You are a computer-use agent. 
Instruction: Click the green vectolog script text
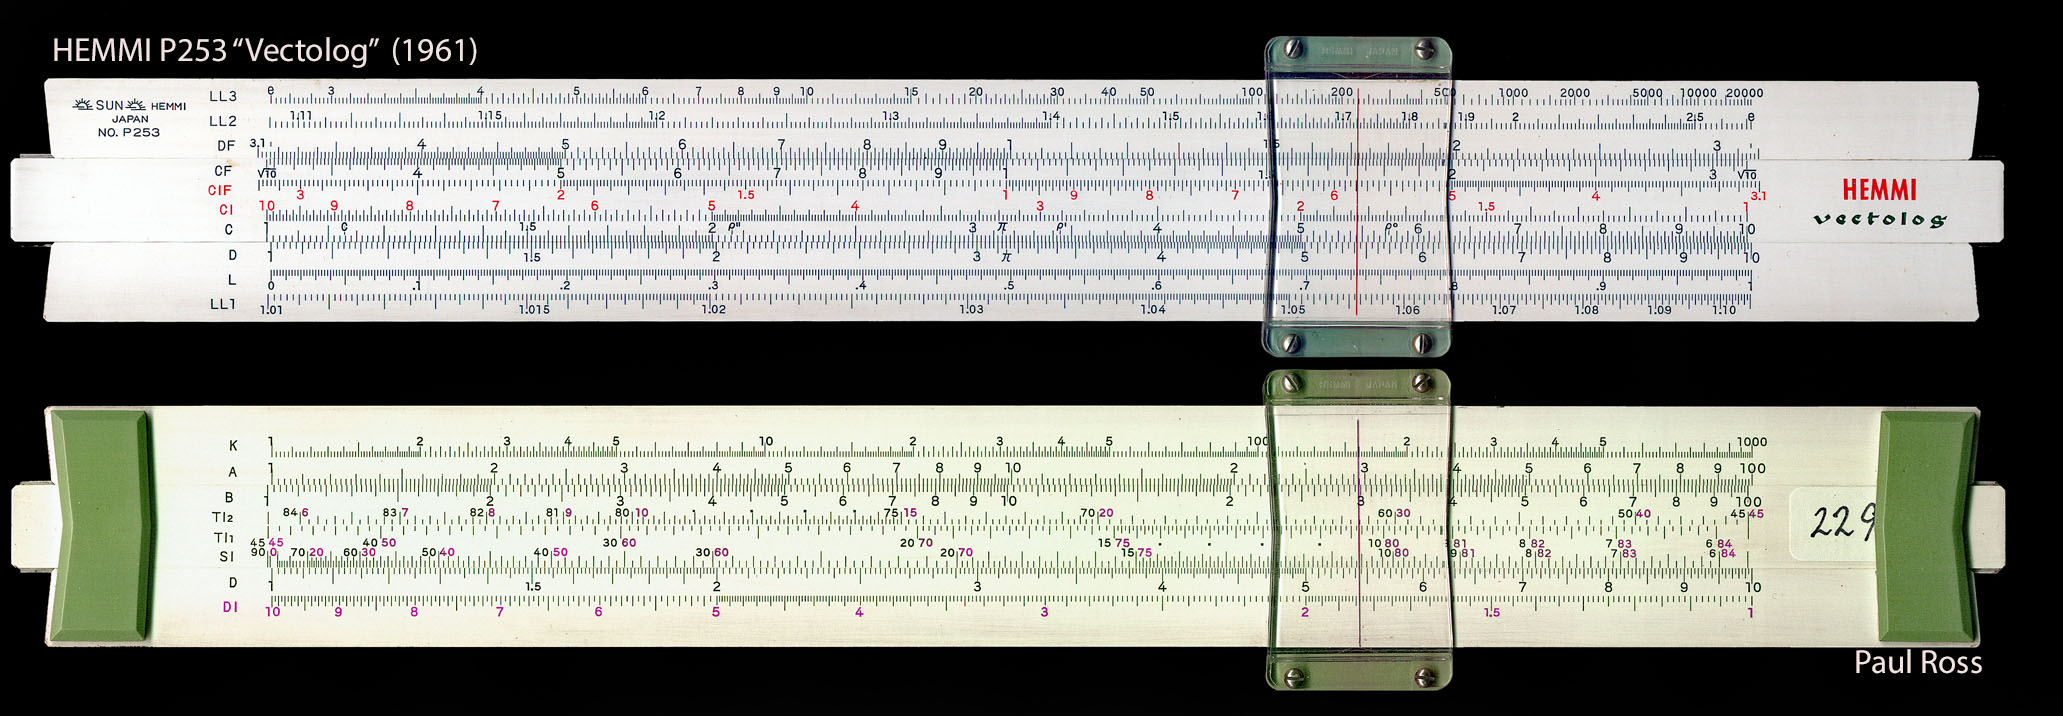[1879, 219]
